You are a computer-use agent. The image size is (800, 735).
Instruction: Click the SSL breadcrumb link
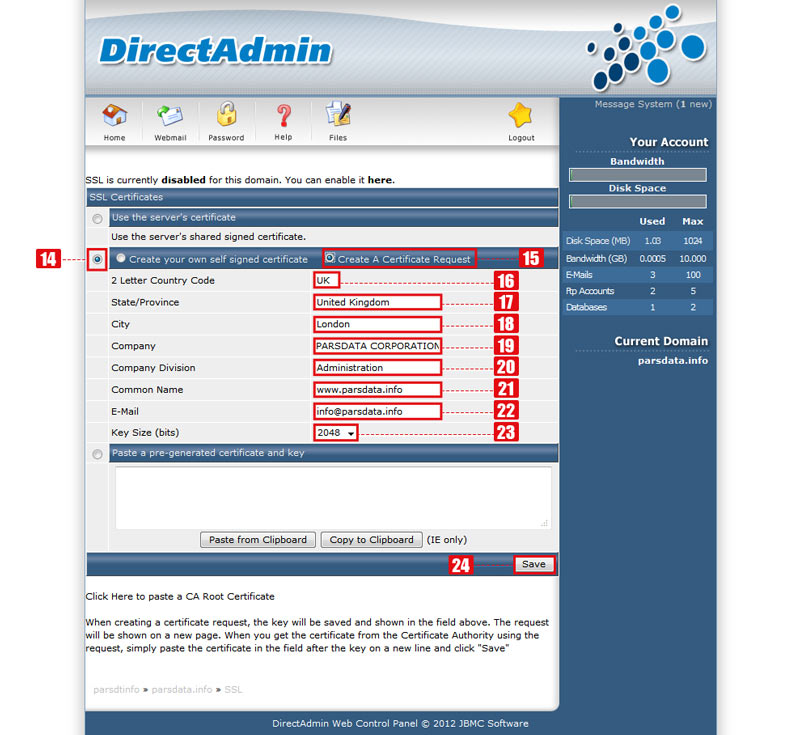tap(233, 690)
